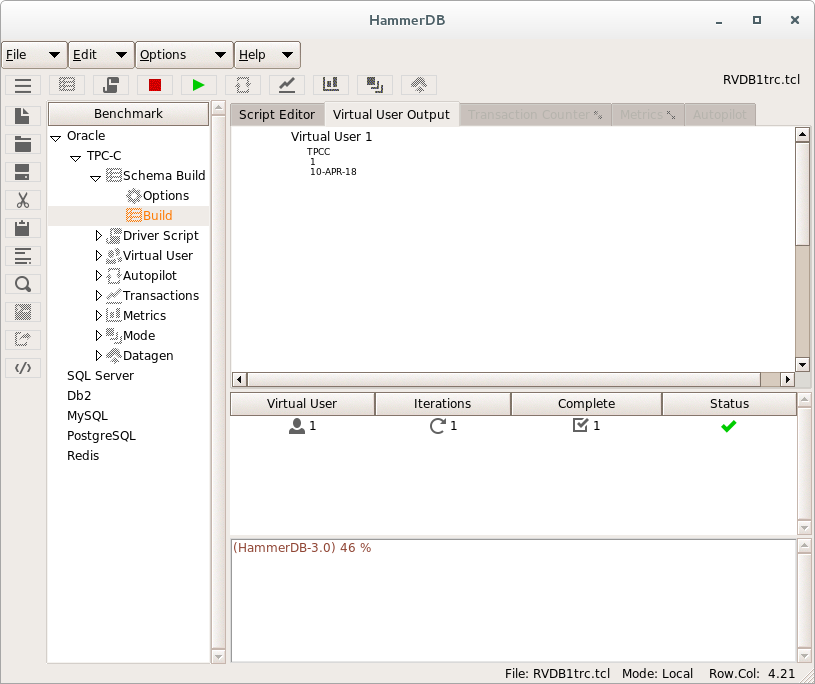The height and width of the screenshot is (684, 815).
Task: Click the Benchmark panel header button
Action: point(128,113)
